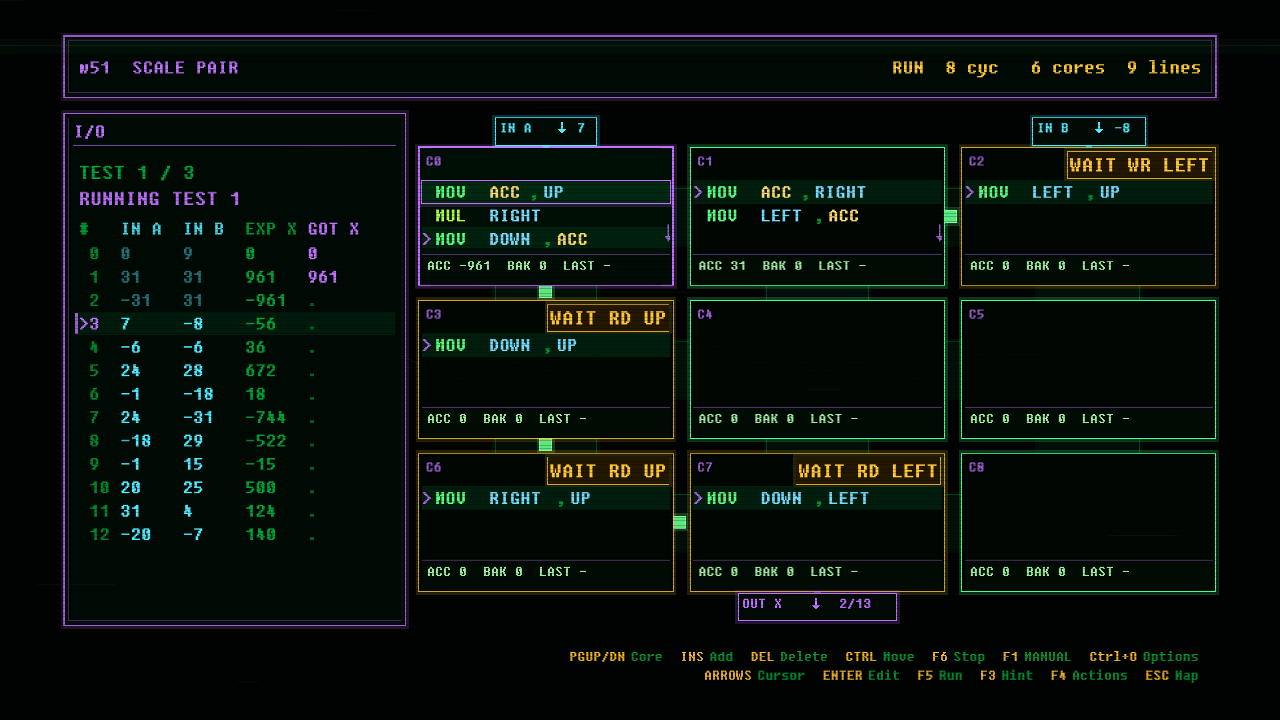
Task: Click the RUNNING TEST 1 status text
Action: coord(160,198)
